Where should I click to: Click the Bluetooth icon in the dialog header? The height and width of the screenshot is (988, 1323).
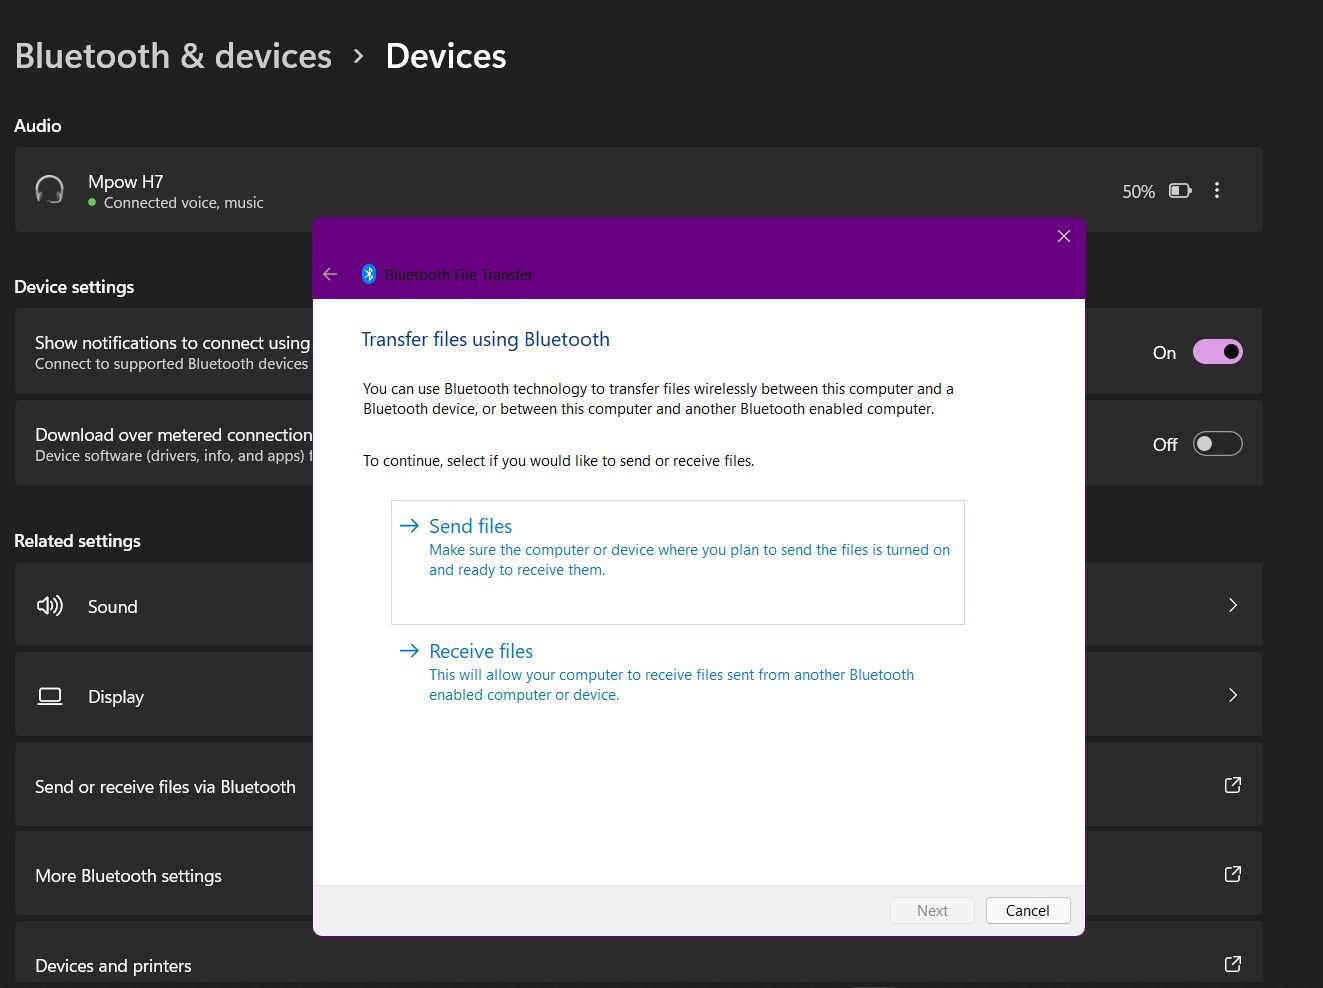368,273
